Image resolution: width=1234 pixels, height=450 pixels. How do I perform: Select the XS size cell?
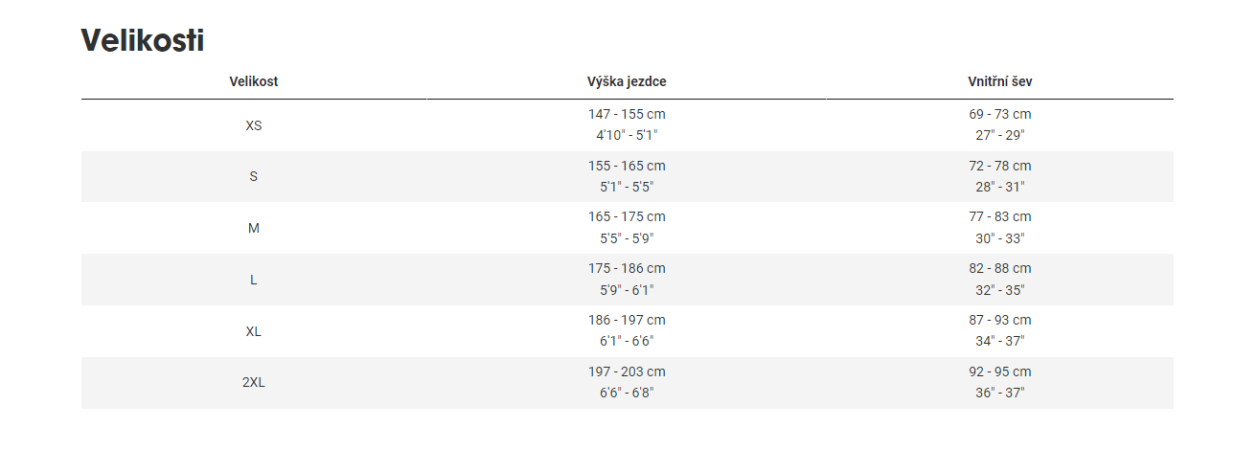pyautogui.click(x=253, y=126)
